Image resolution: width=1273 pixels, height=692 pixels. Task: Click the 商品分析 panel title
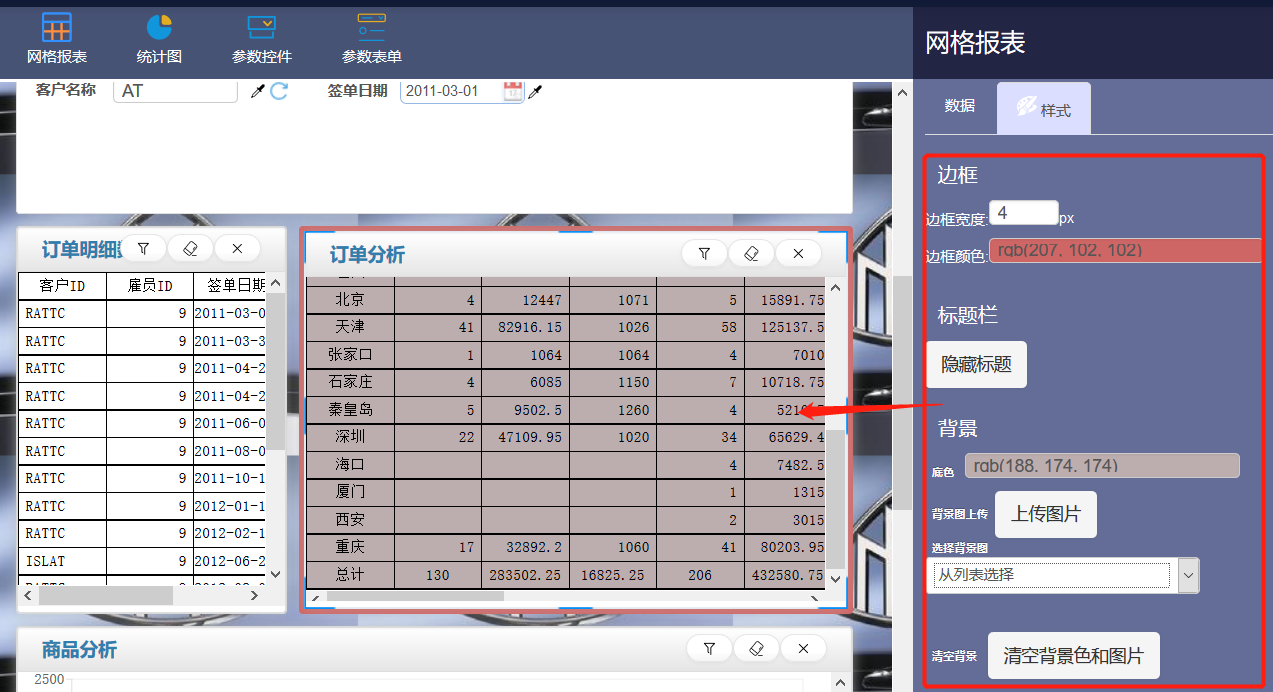80,650
